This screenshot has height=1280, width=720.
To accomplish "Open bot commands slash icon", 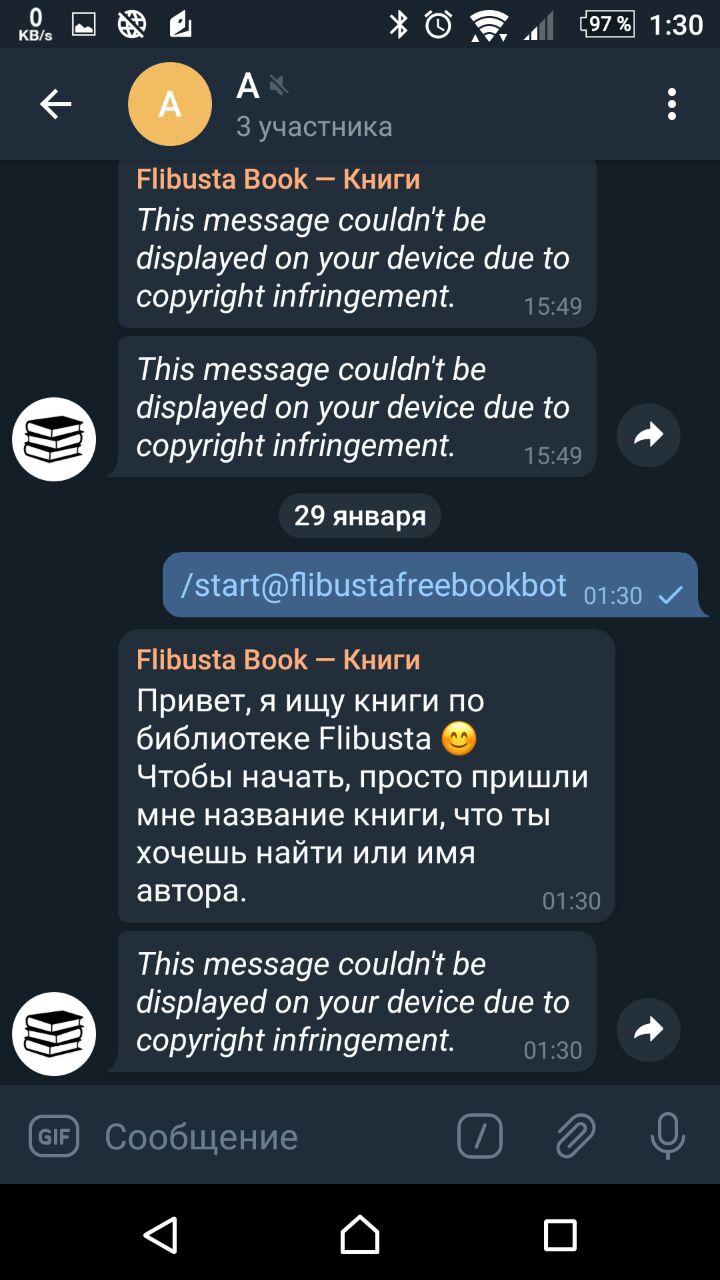I will (x=480, y=1136).
